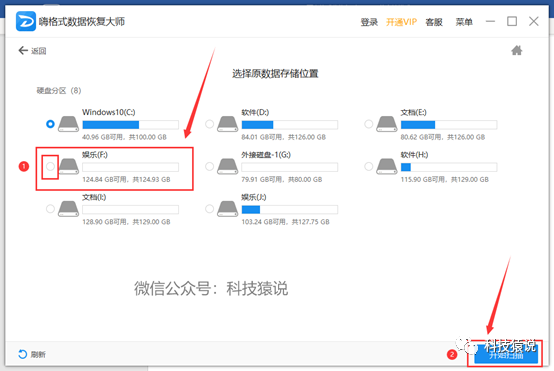Click the 娱乐(J:) drive icon
The image size is (554, 371).
tap(228, 209)
